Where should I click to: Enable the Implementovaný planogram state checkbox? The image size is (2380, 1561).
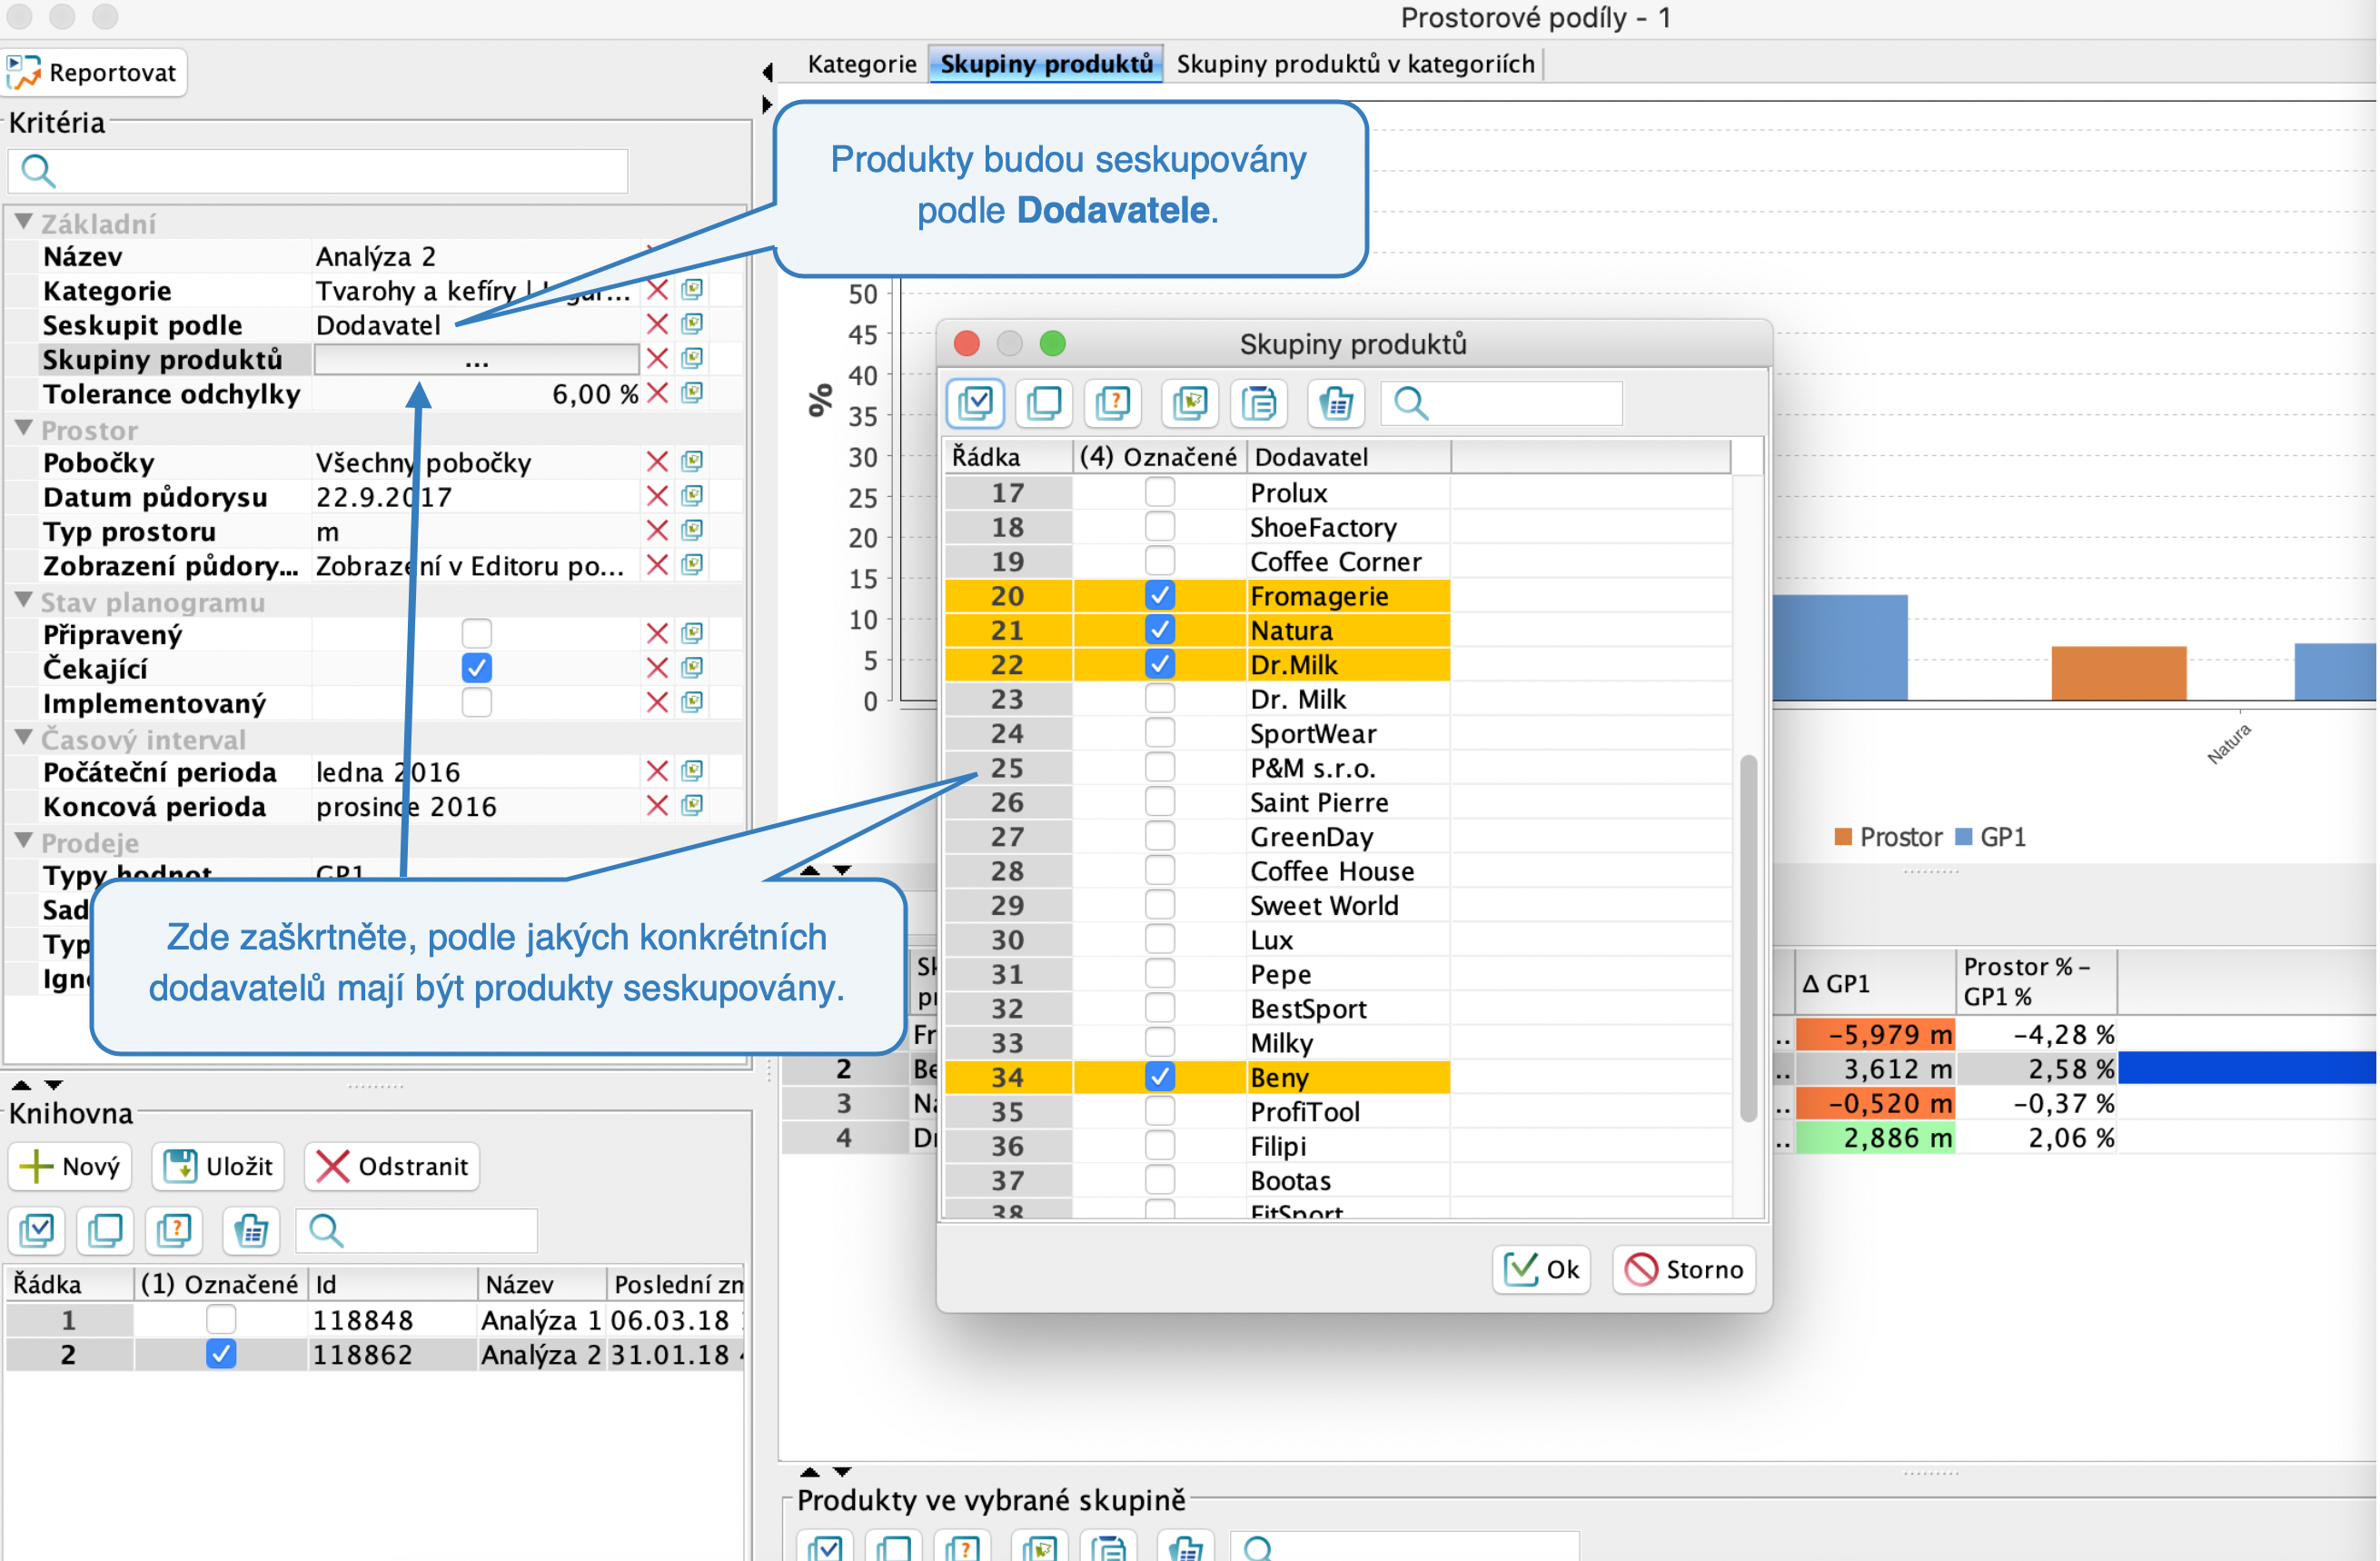(476, 702)
